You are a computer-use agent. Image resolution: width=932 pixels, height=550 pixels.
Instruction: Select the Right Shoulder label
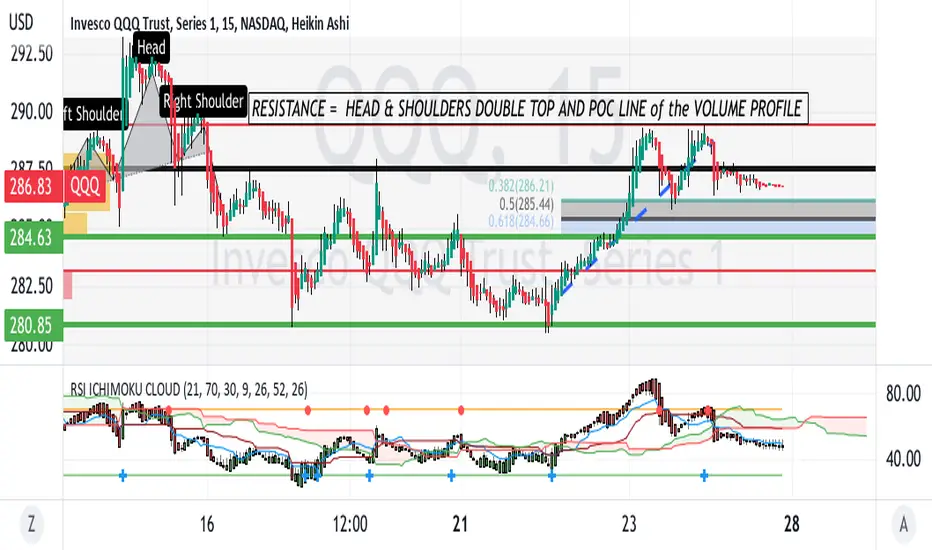click(203, 102)
